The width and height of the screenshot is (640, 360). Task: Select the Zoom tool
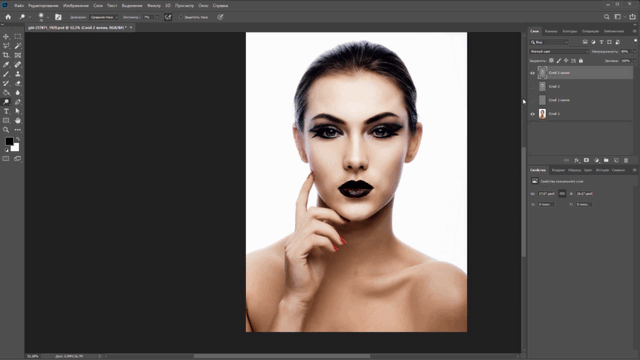tap(6, 130)
